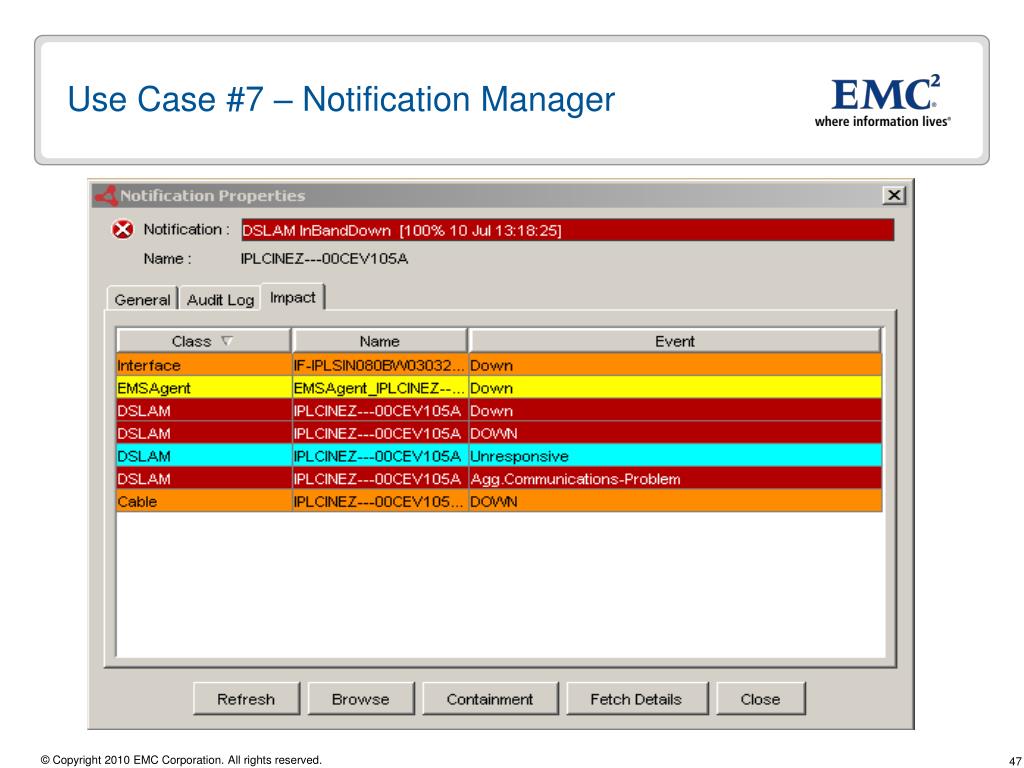This screenshot has width=1024, height=768.
Task: Click the Browse button
Action: 360,699
